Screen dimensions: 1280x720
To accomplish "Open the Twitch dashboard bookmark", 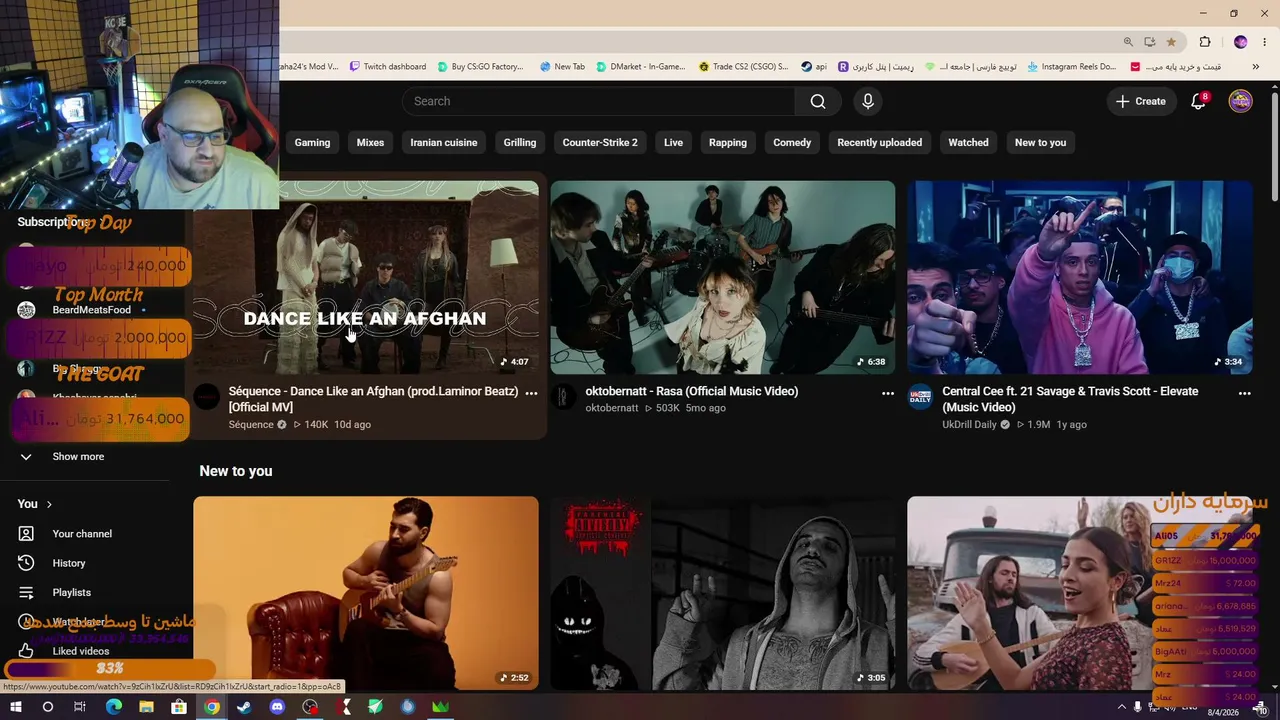I will pos(388,67).
